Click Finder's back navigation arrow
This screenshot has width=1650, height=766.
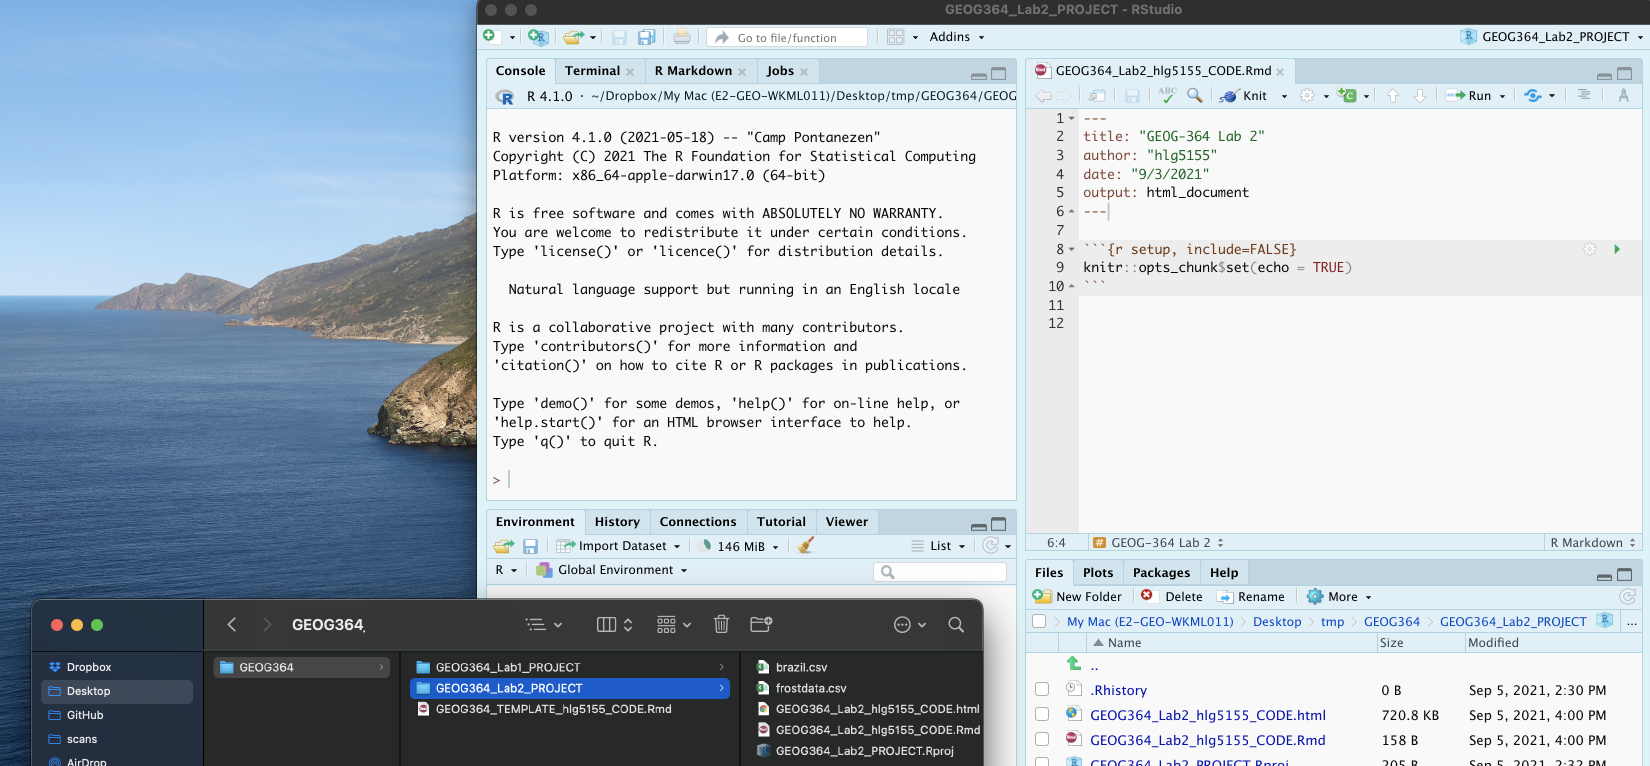[232, 624]
